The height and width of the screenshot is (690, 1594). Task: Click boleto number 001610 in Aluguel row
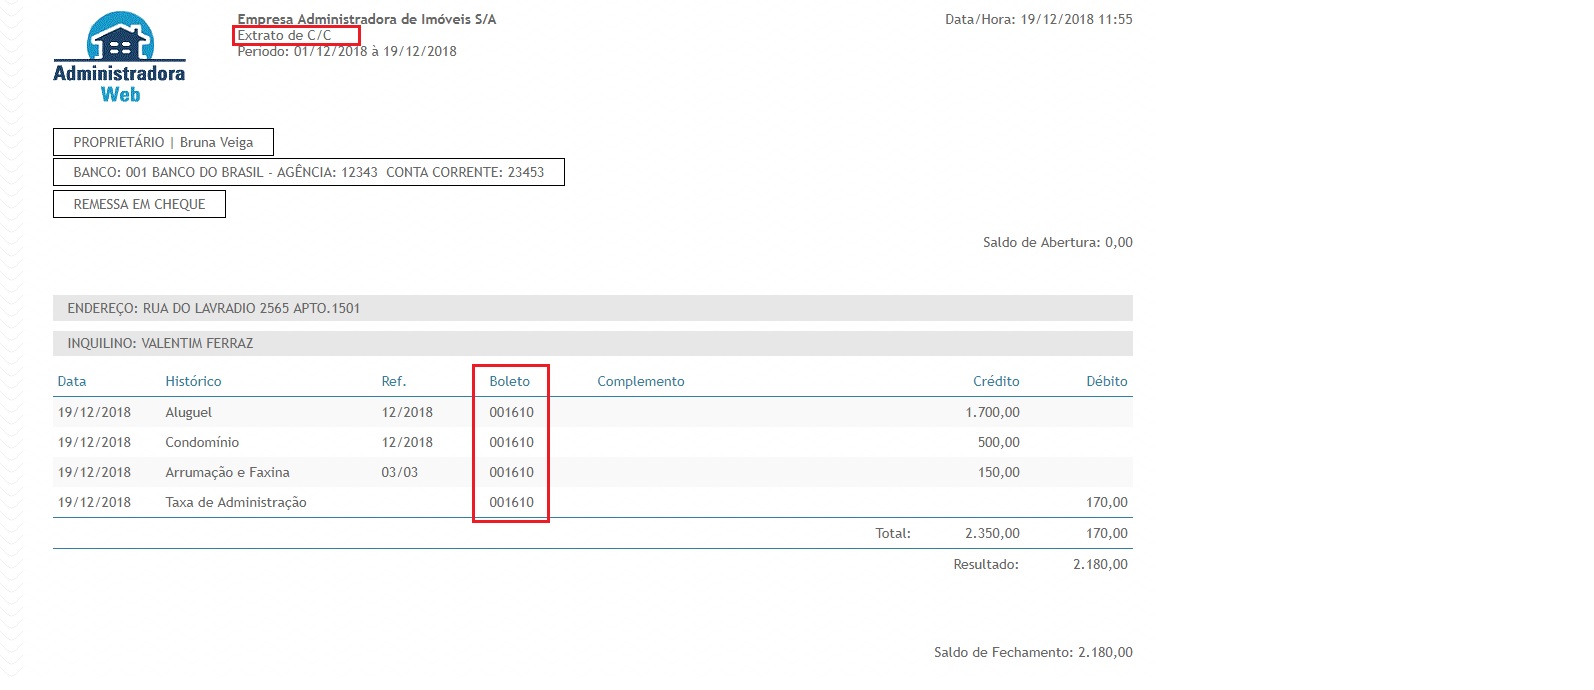point(511,412)
